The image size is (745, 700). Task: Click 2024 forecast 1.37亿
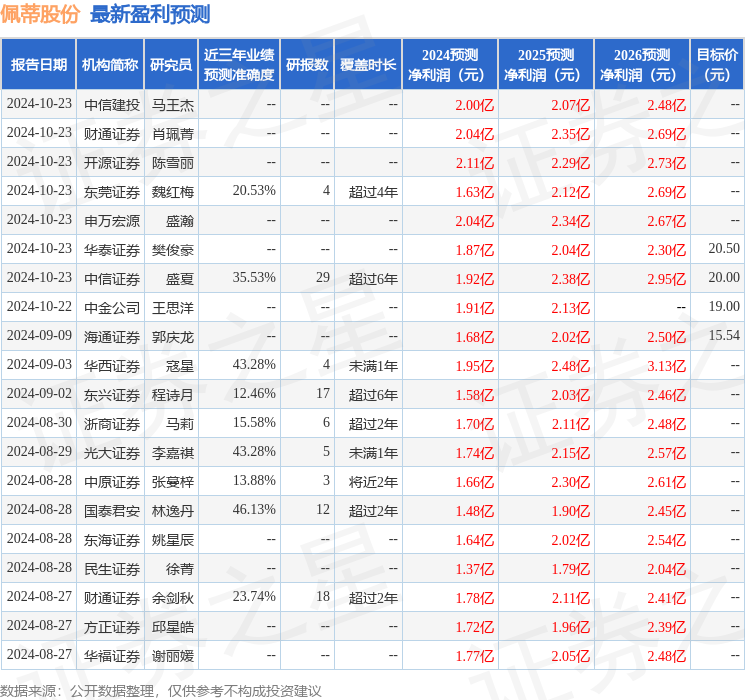click(475, 569)
